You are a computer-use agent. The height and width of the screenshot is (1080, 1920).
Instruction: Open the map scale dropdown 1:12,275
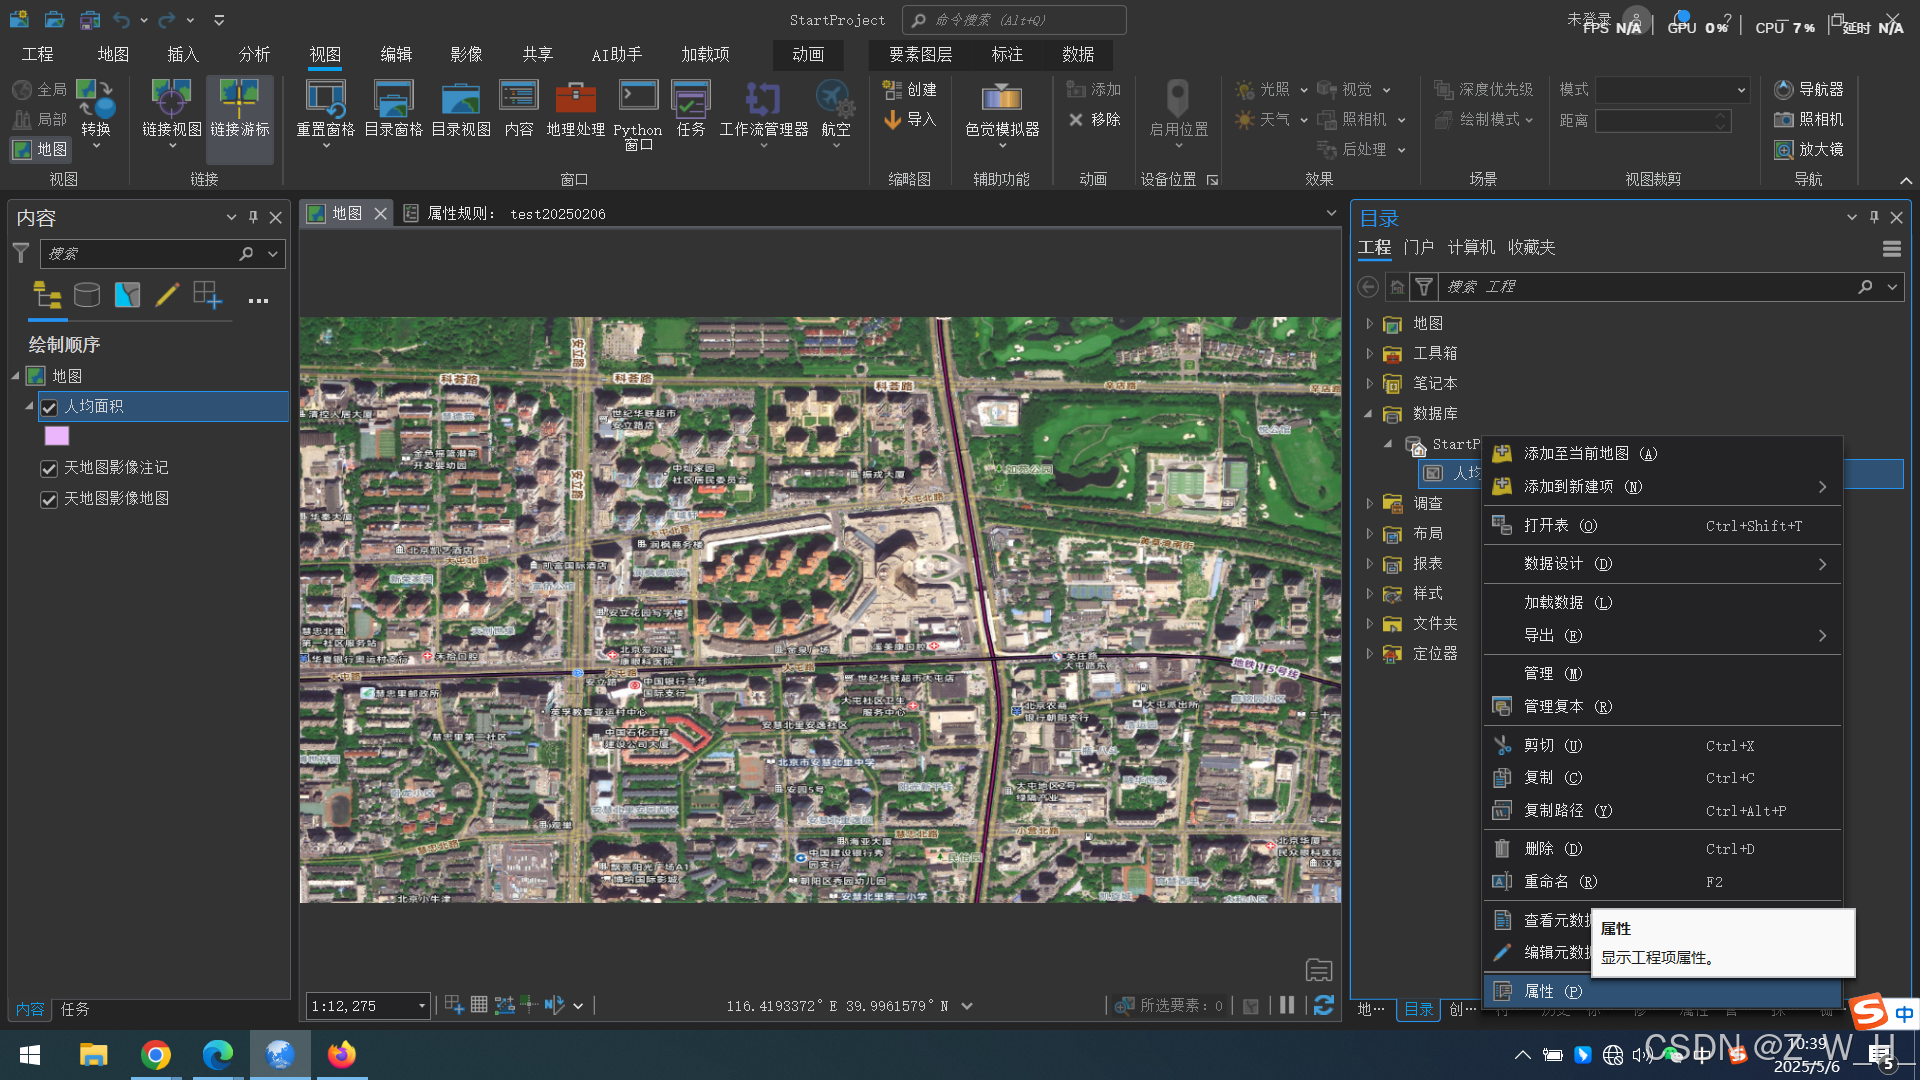point(421,1006)
